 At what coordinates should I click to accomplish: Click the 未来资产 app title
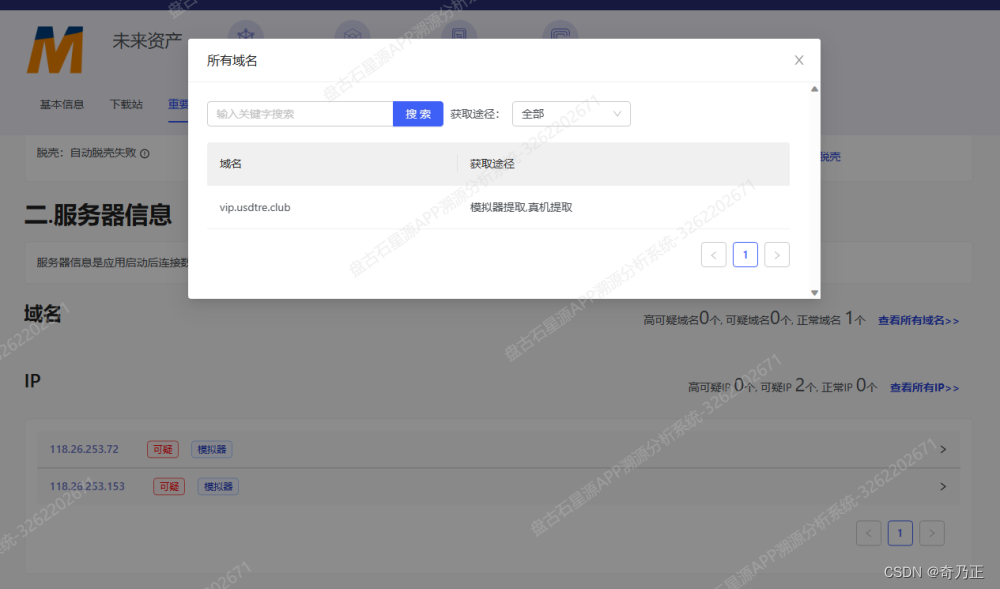click(147, 41)
